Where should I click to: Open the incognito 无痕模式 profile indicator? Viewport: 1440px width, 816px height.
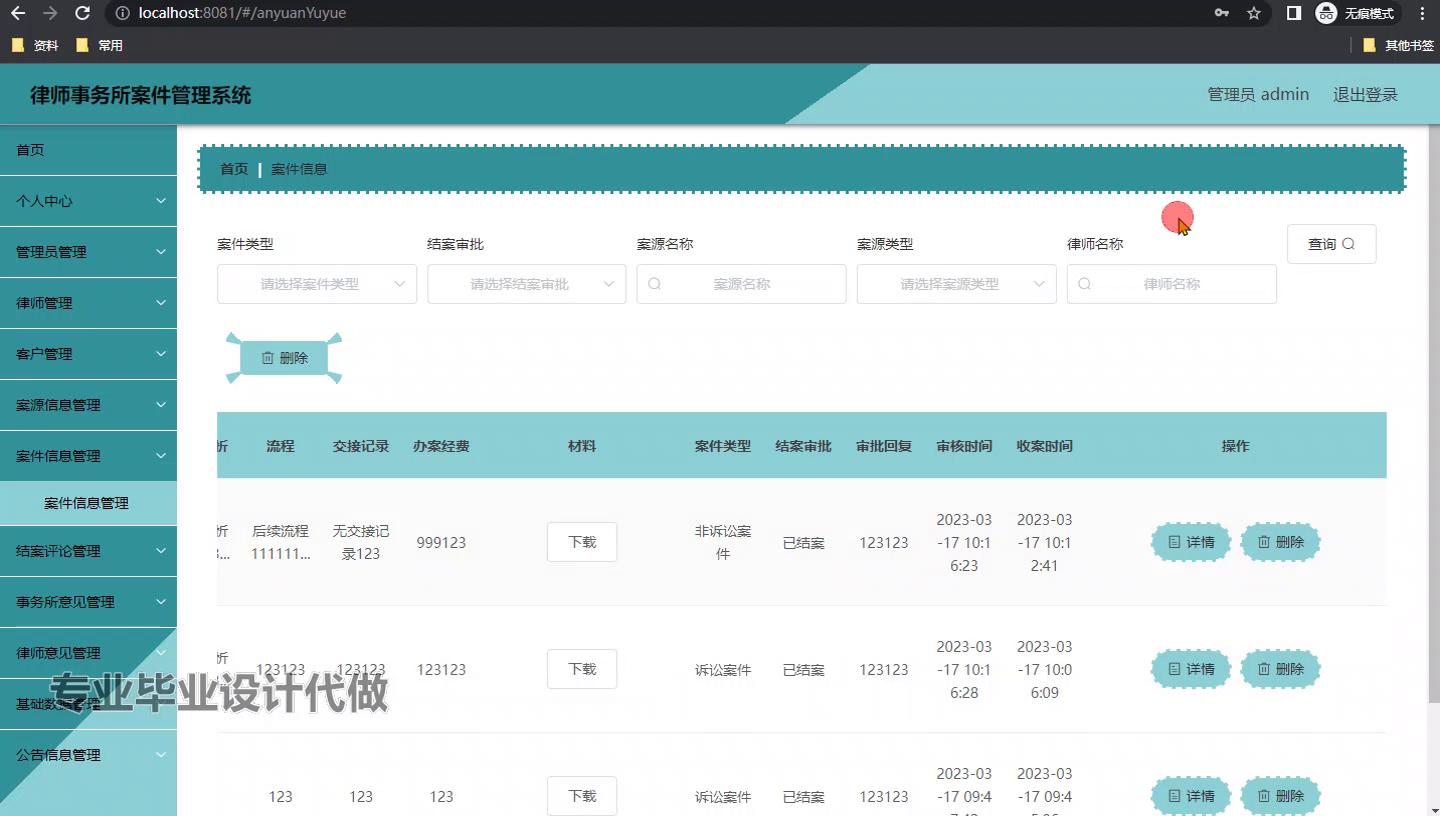pyautogui.click(x=1356, y=13)
